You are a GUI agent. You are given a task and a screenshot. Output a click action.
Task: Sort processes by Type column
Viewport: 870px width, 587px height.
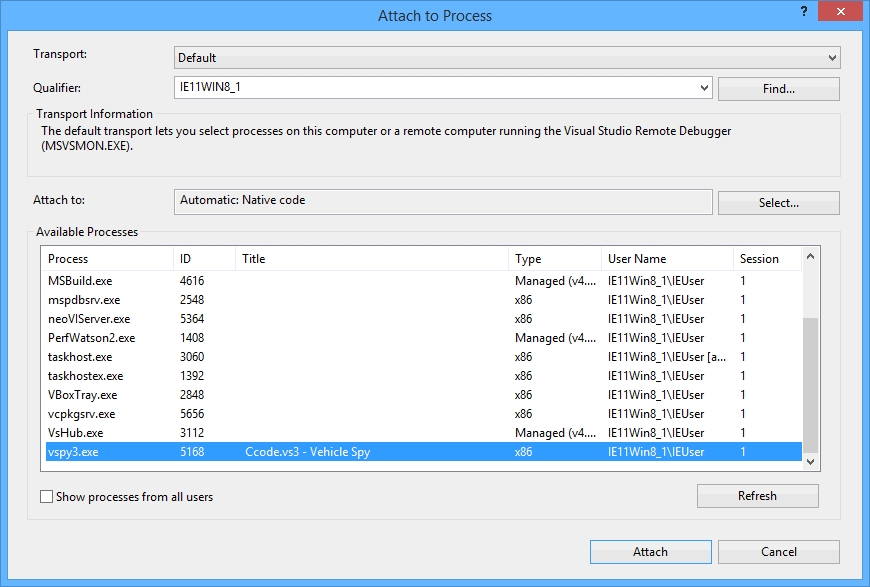click(x=554, y=259)
